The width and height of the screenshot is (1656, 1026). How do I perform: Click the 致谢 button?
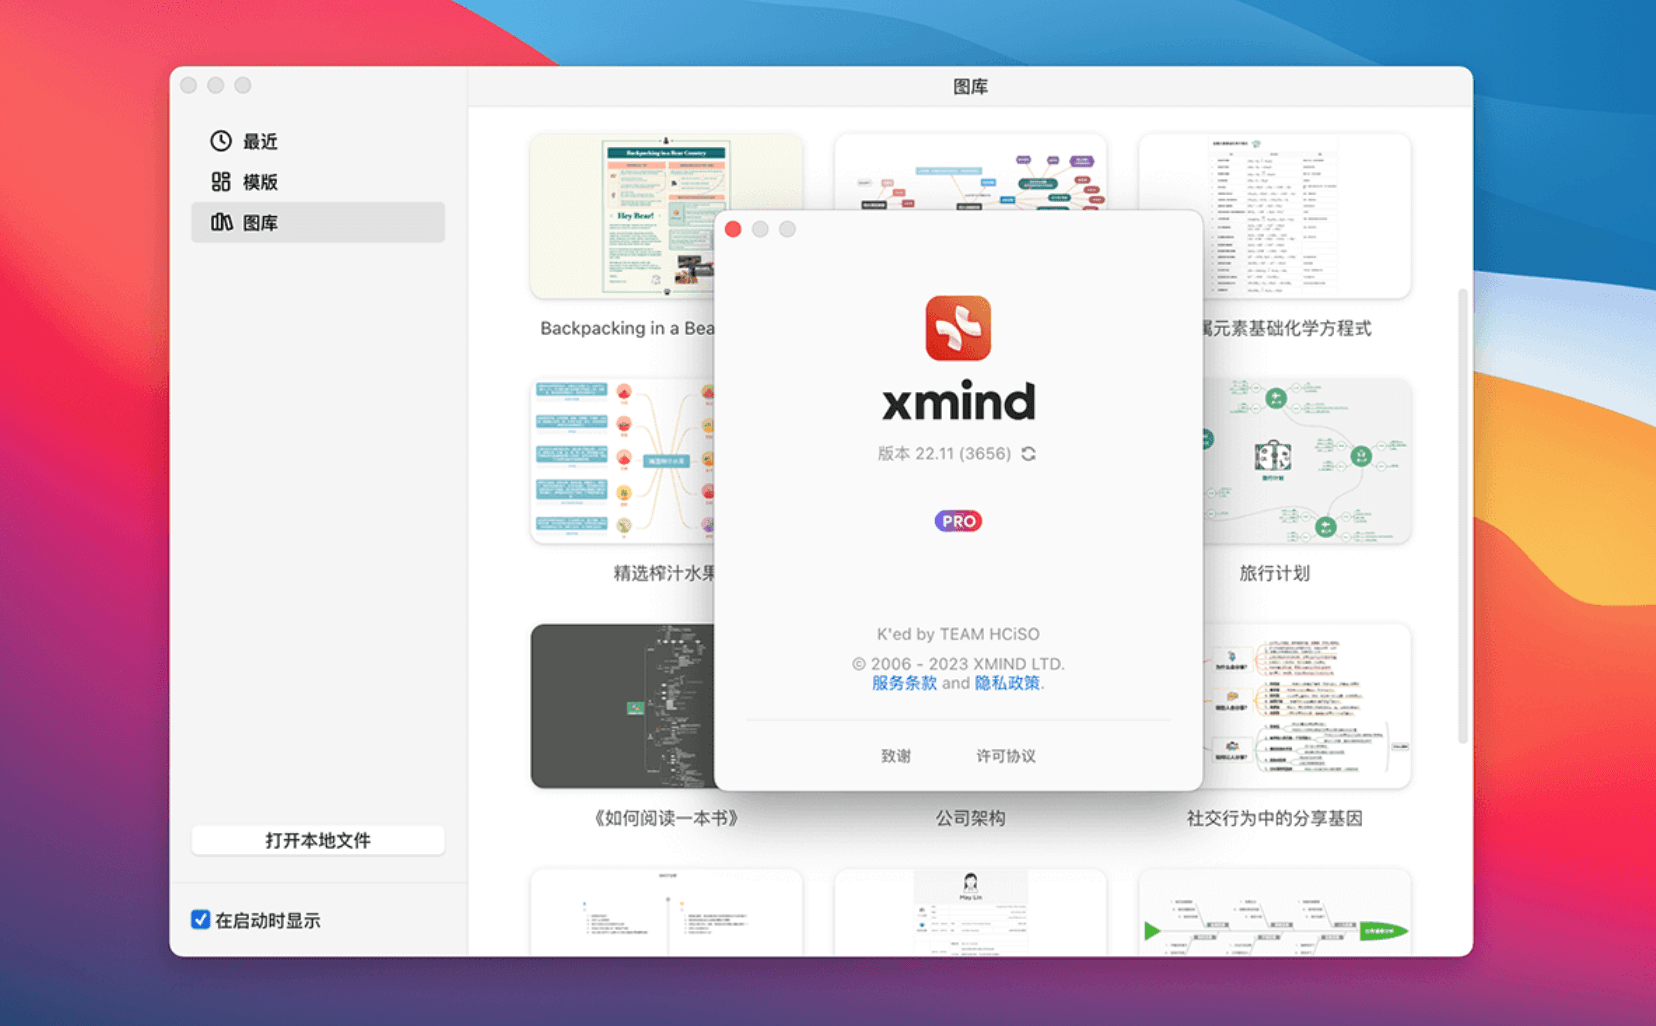(x=896, y=756)
